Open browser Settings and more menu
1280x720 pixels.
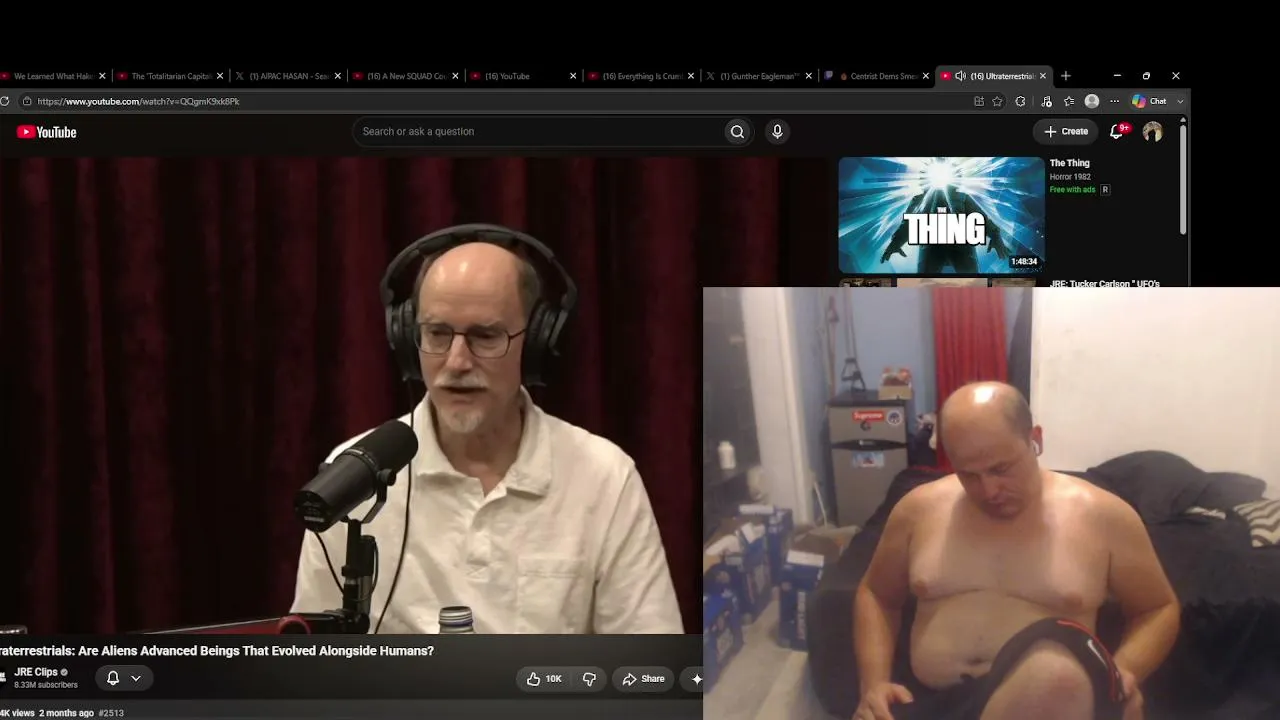1114,101
